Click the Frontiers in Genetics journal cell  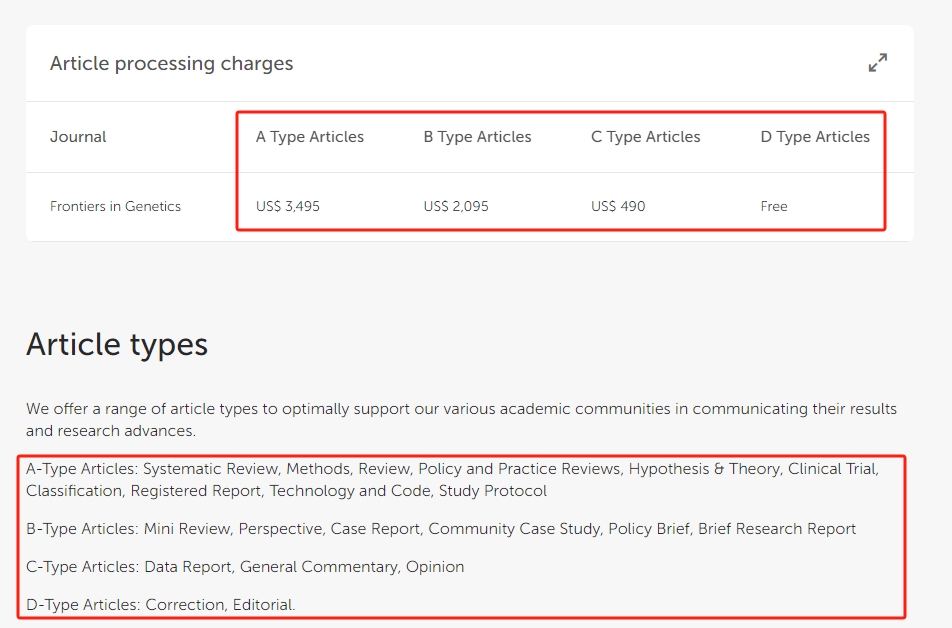(115, 206)
